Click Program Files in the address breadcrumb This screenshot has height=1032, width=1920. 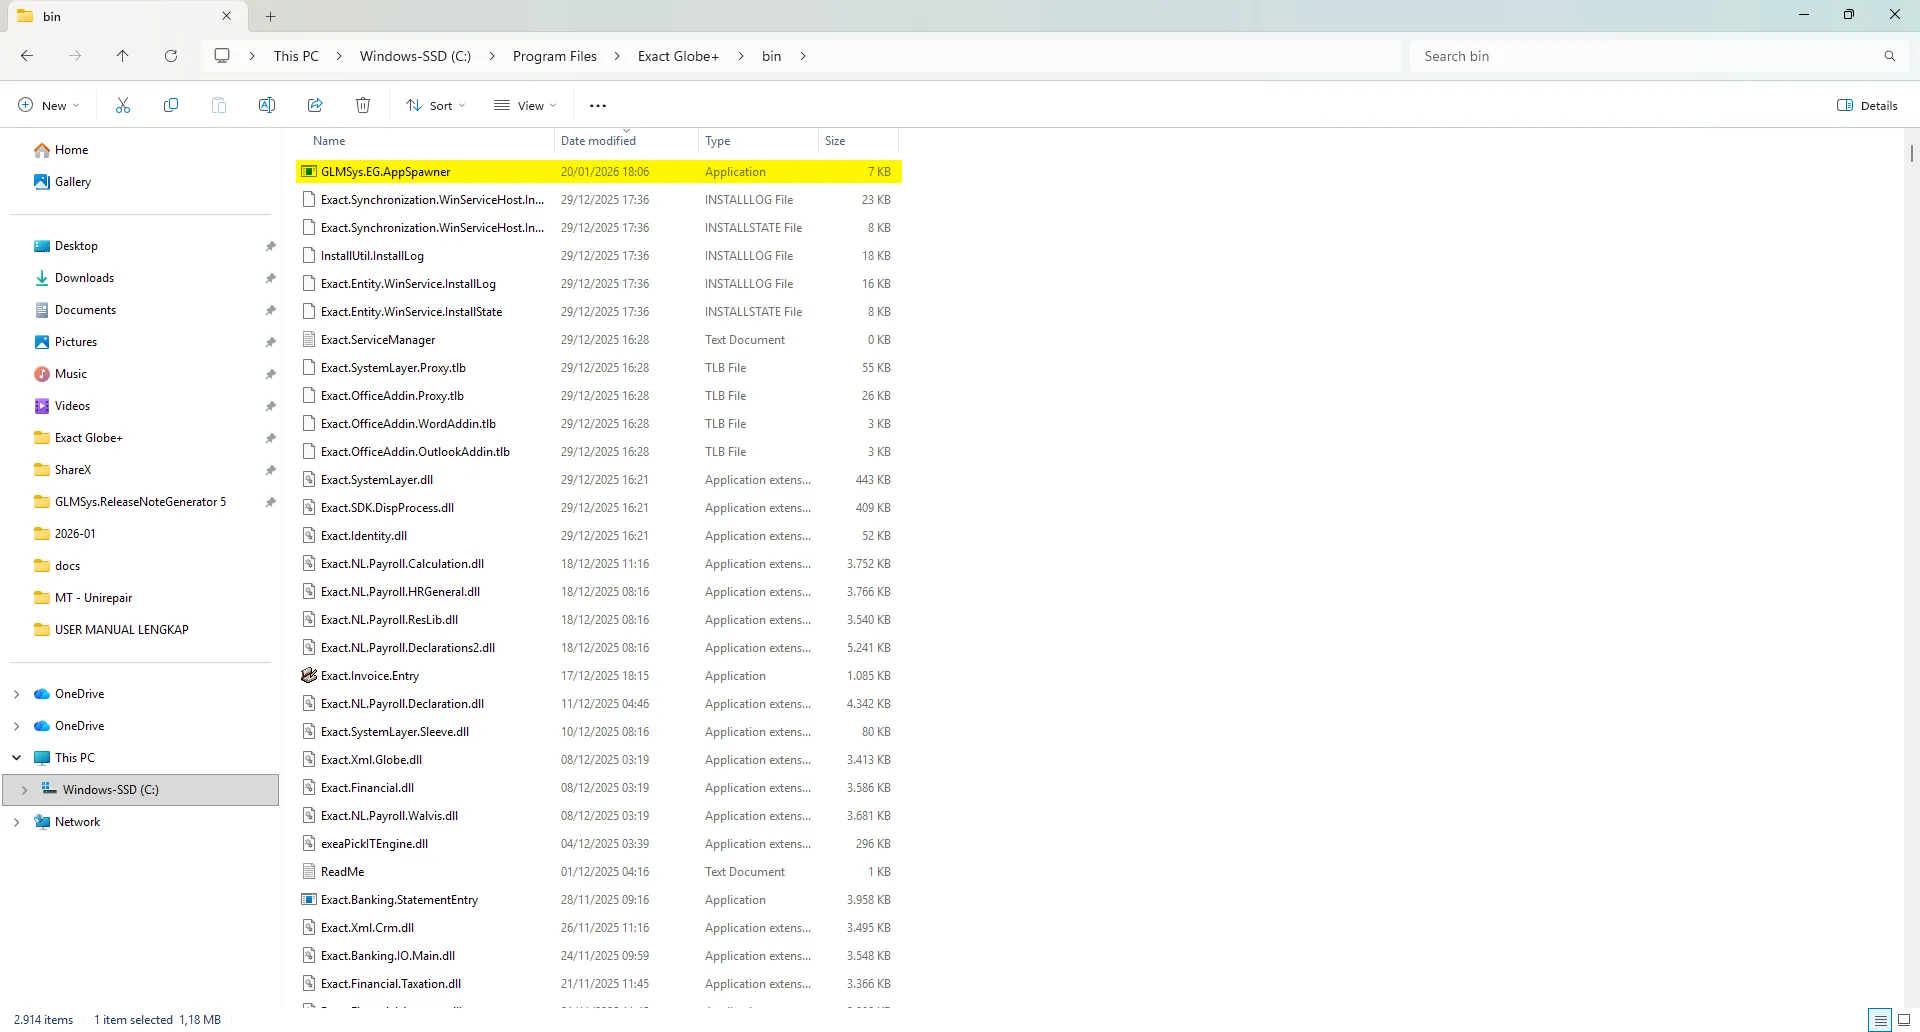point(554,56)
